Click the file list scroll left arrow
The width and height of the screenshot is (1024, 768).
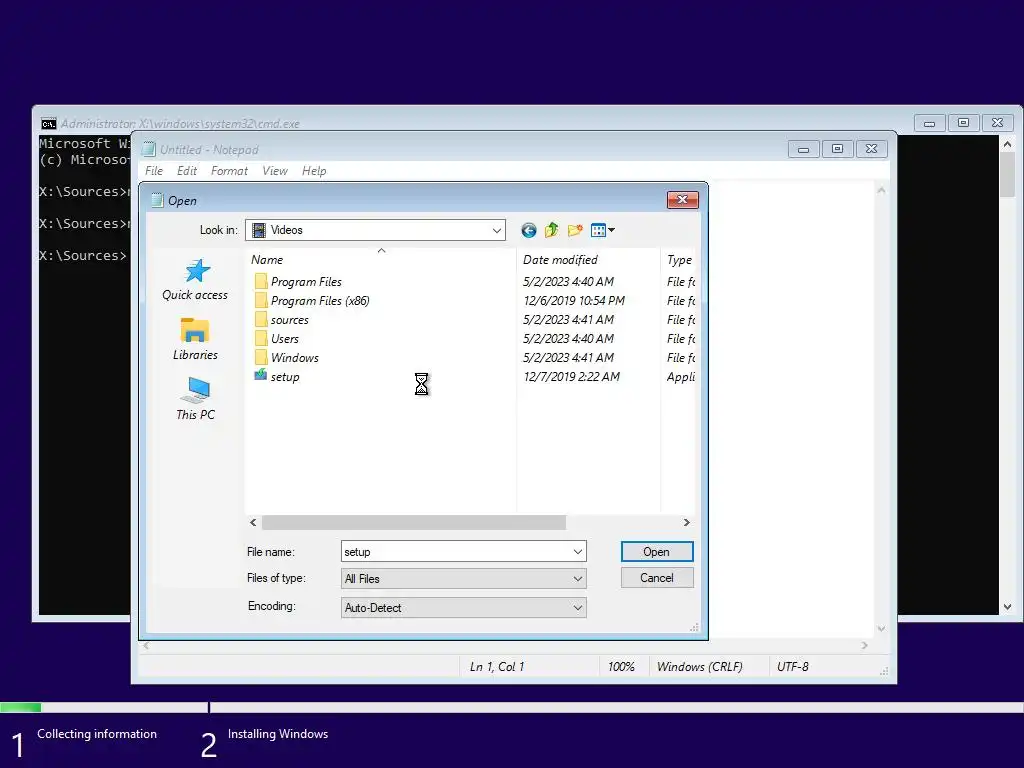pos(253,522)
